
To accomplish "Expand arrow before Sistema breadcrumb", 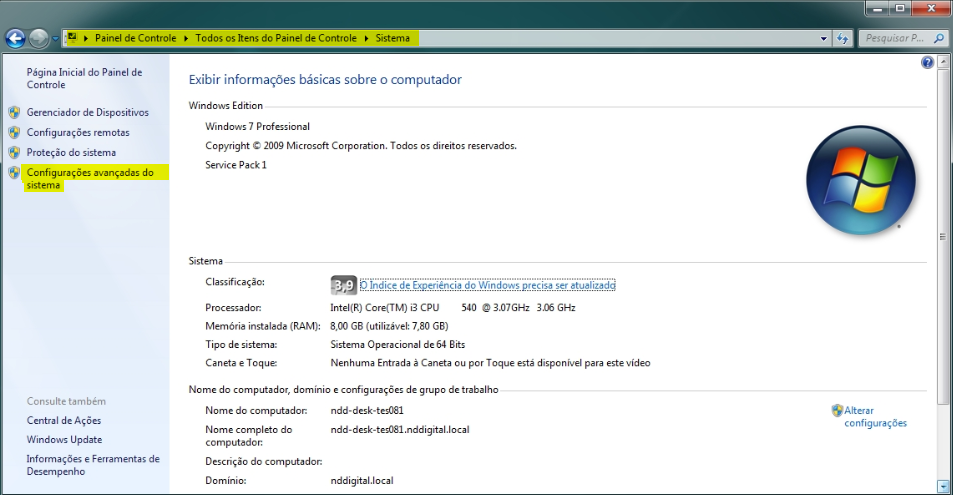I will tap(366, 38).
